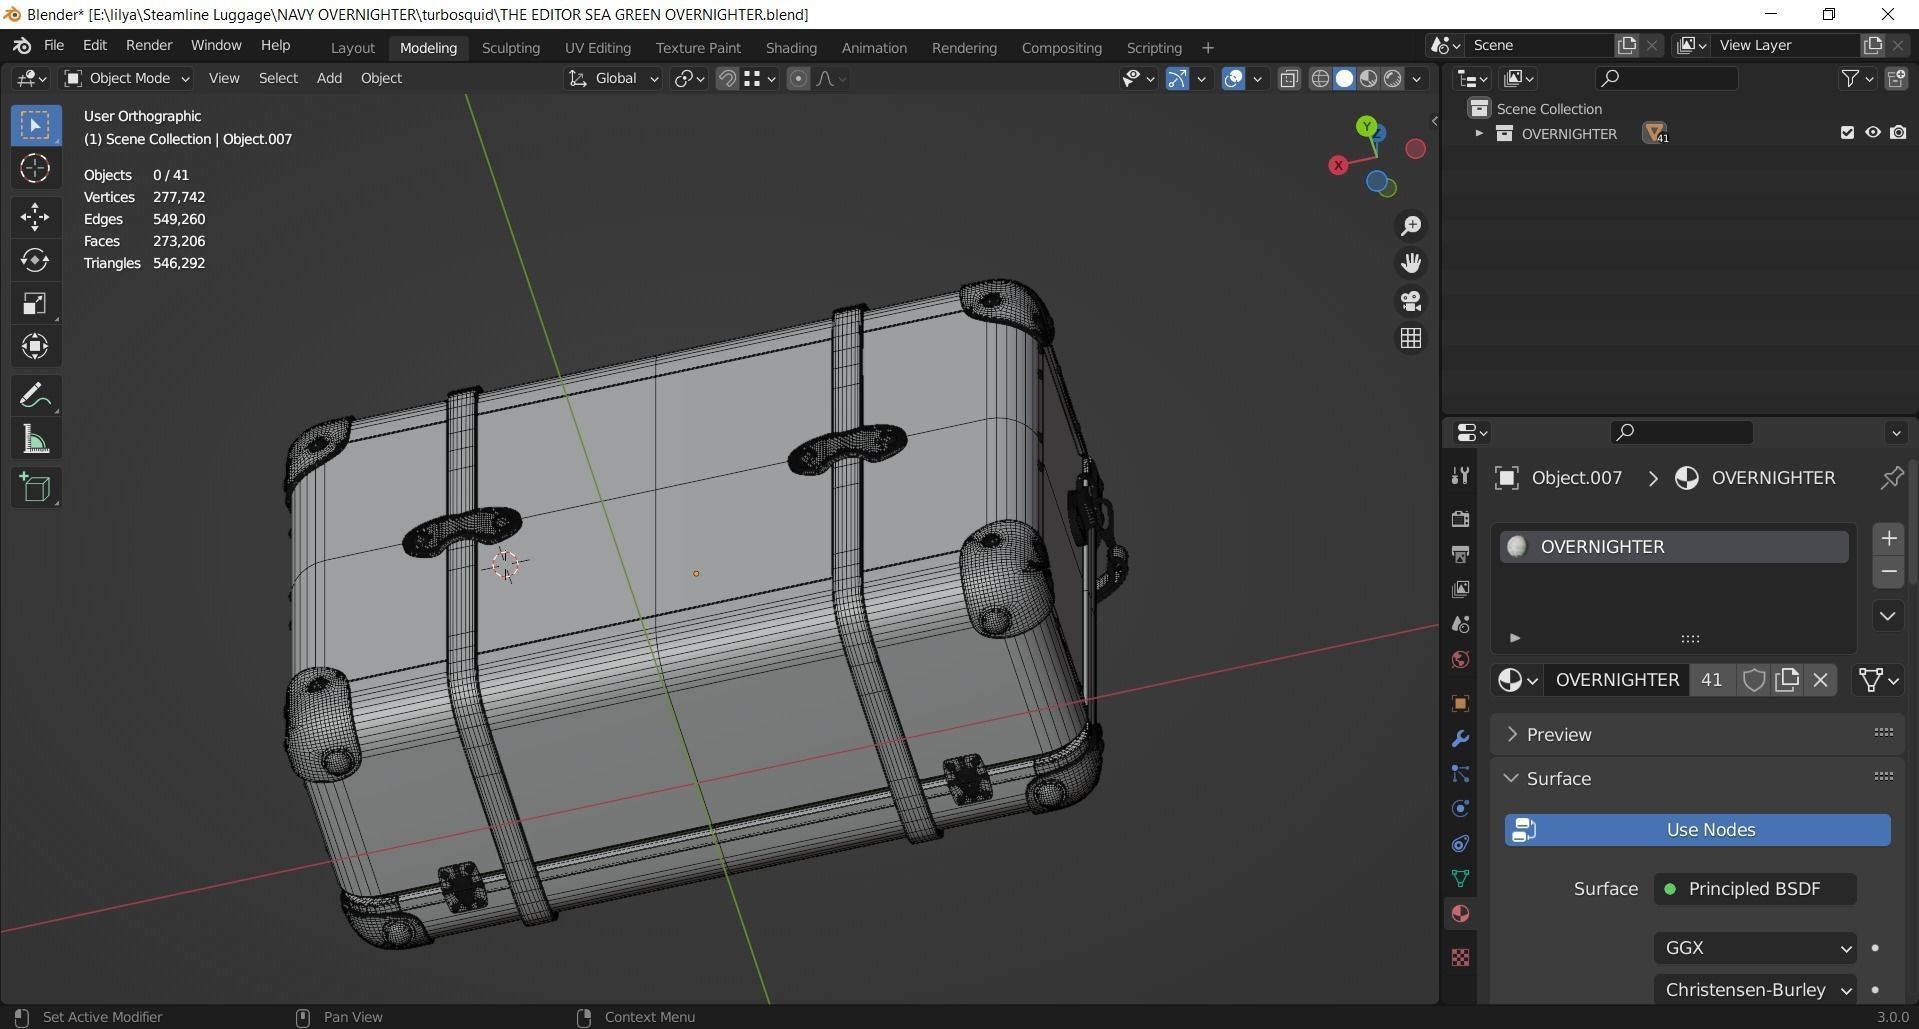Open the Render menu
1919x1029 pixels.
(149, 46)
